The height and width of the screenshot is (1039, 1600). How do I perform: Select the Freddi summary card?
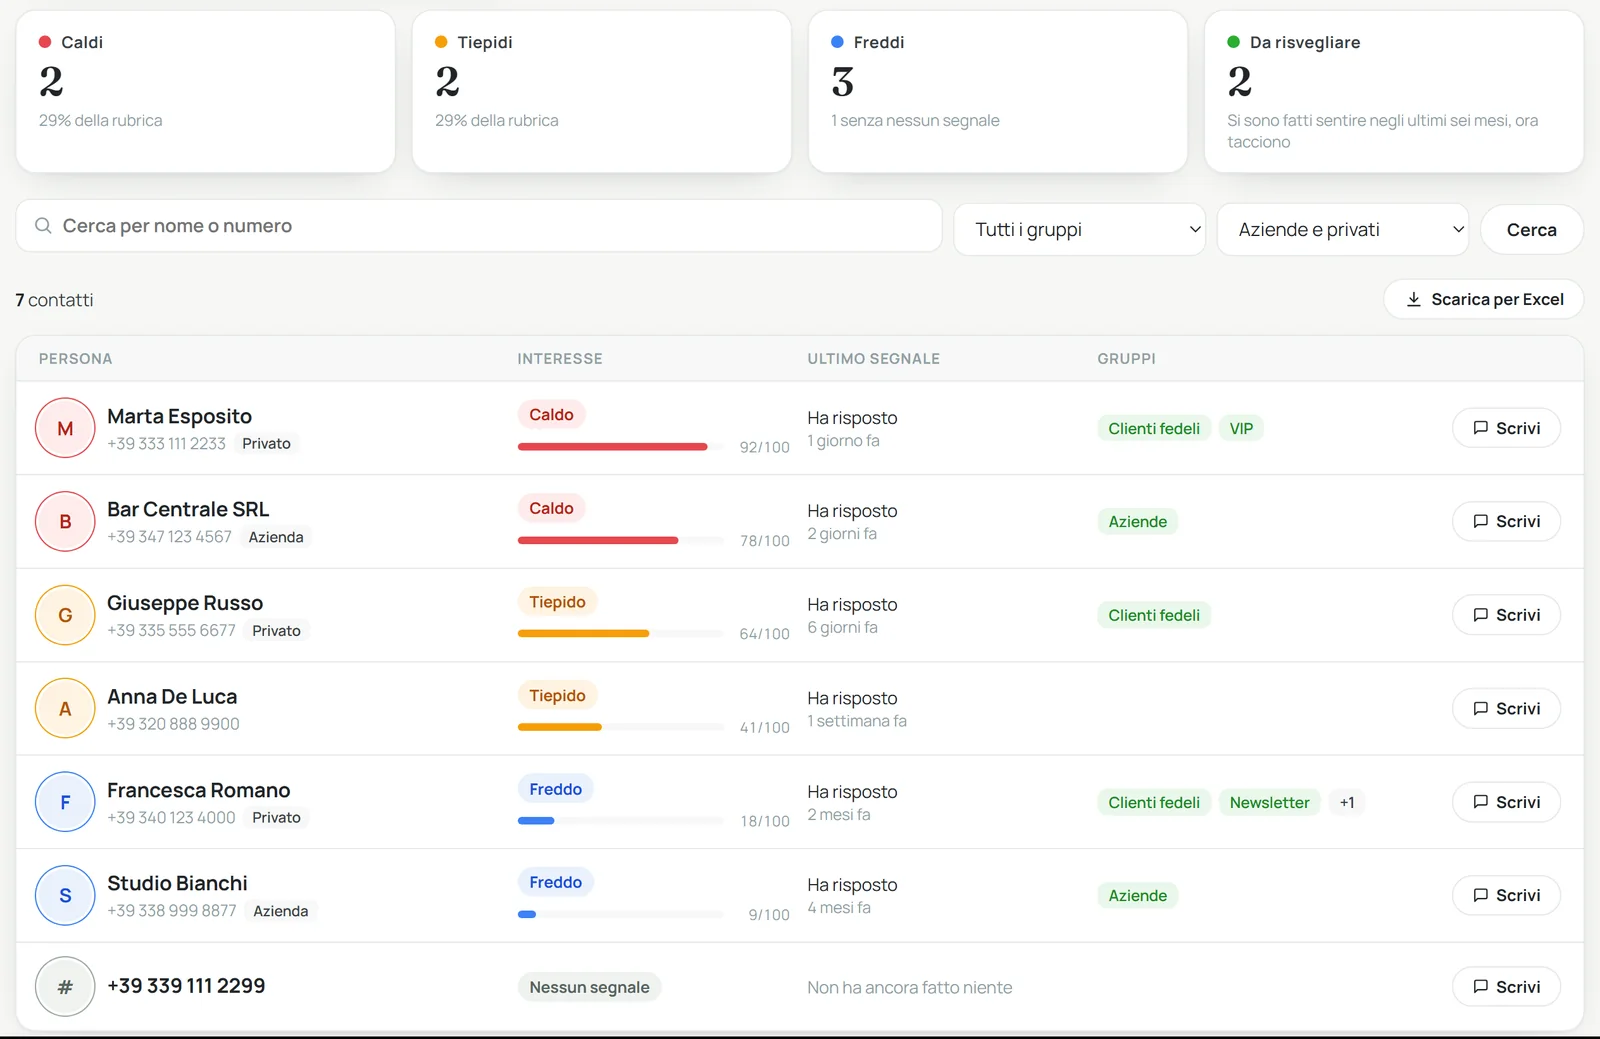pos(997,92)
